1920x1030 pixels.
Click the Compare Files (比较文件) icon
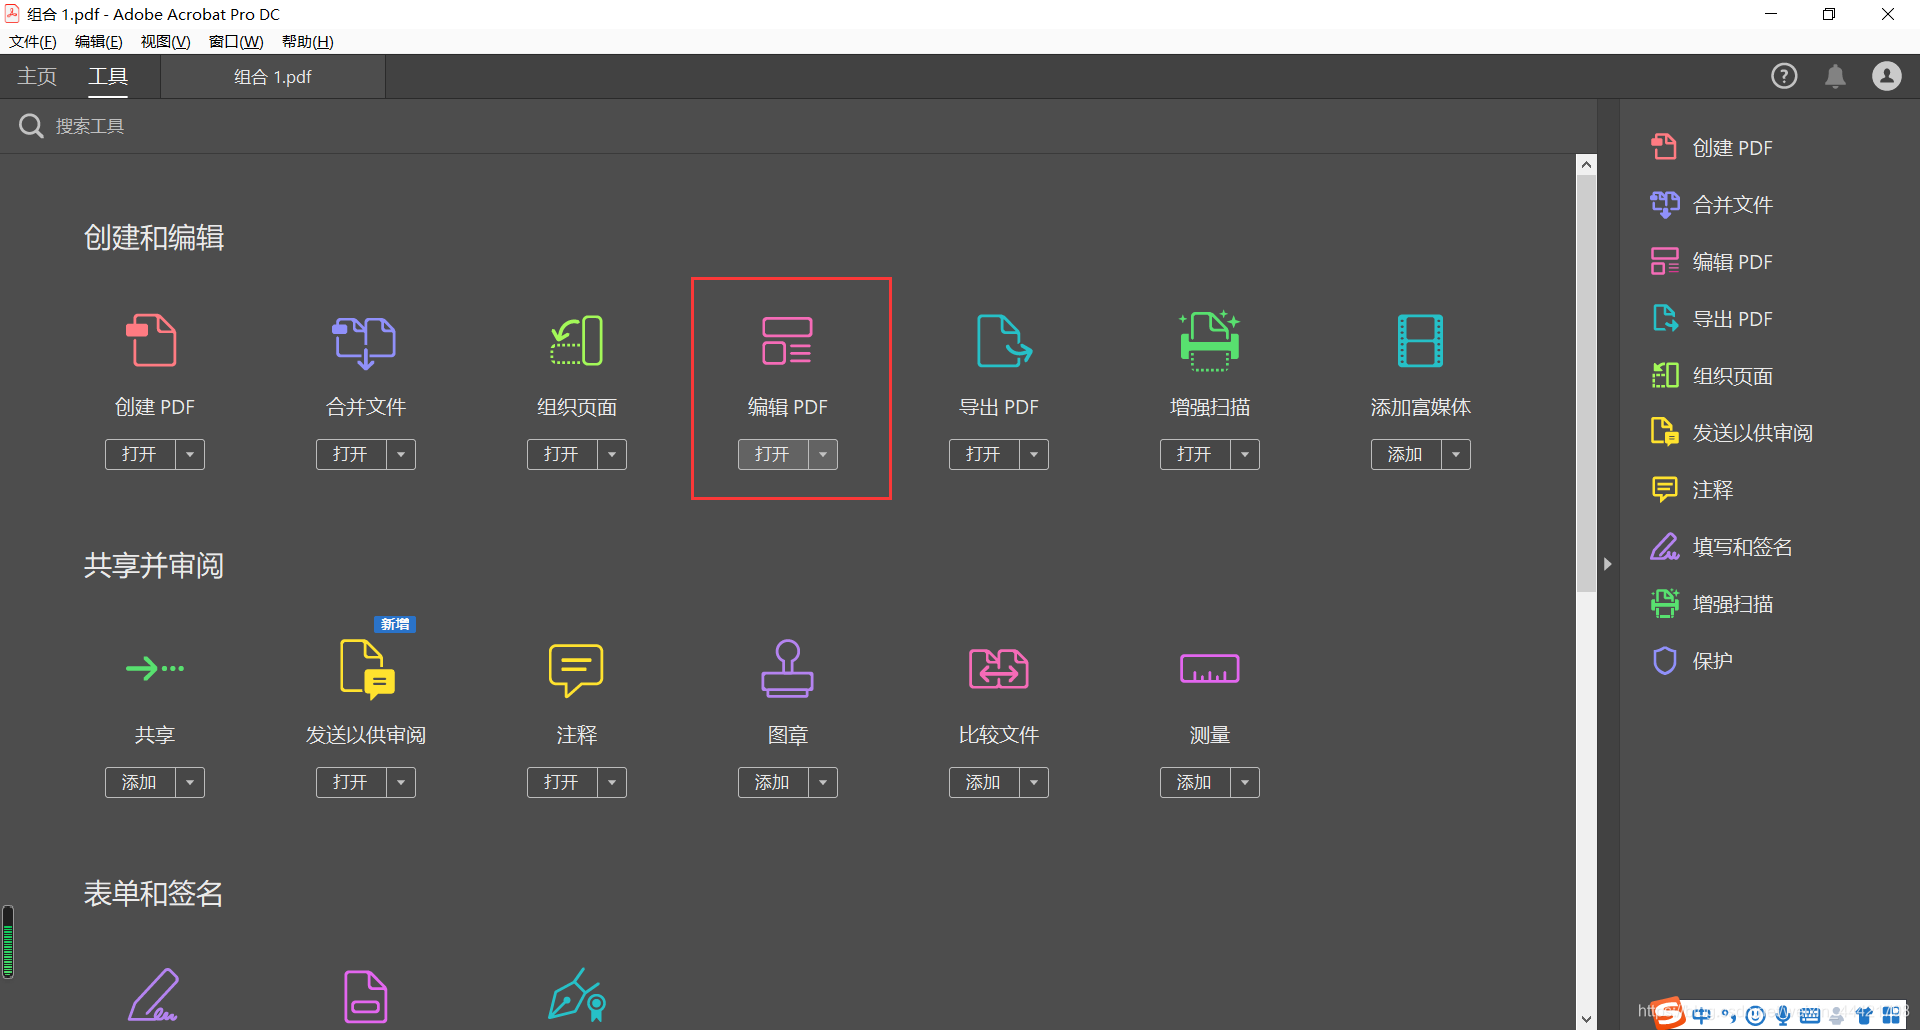click(x=999, y=668)
